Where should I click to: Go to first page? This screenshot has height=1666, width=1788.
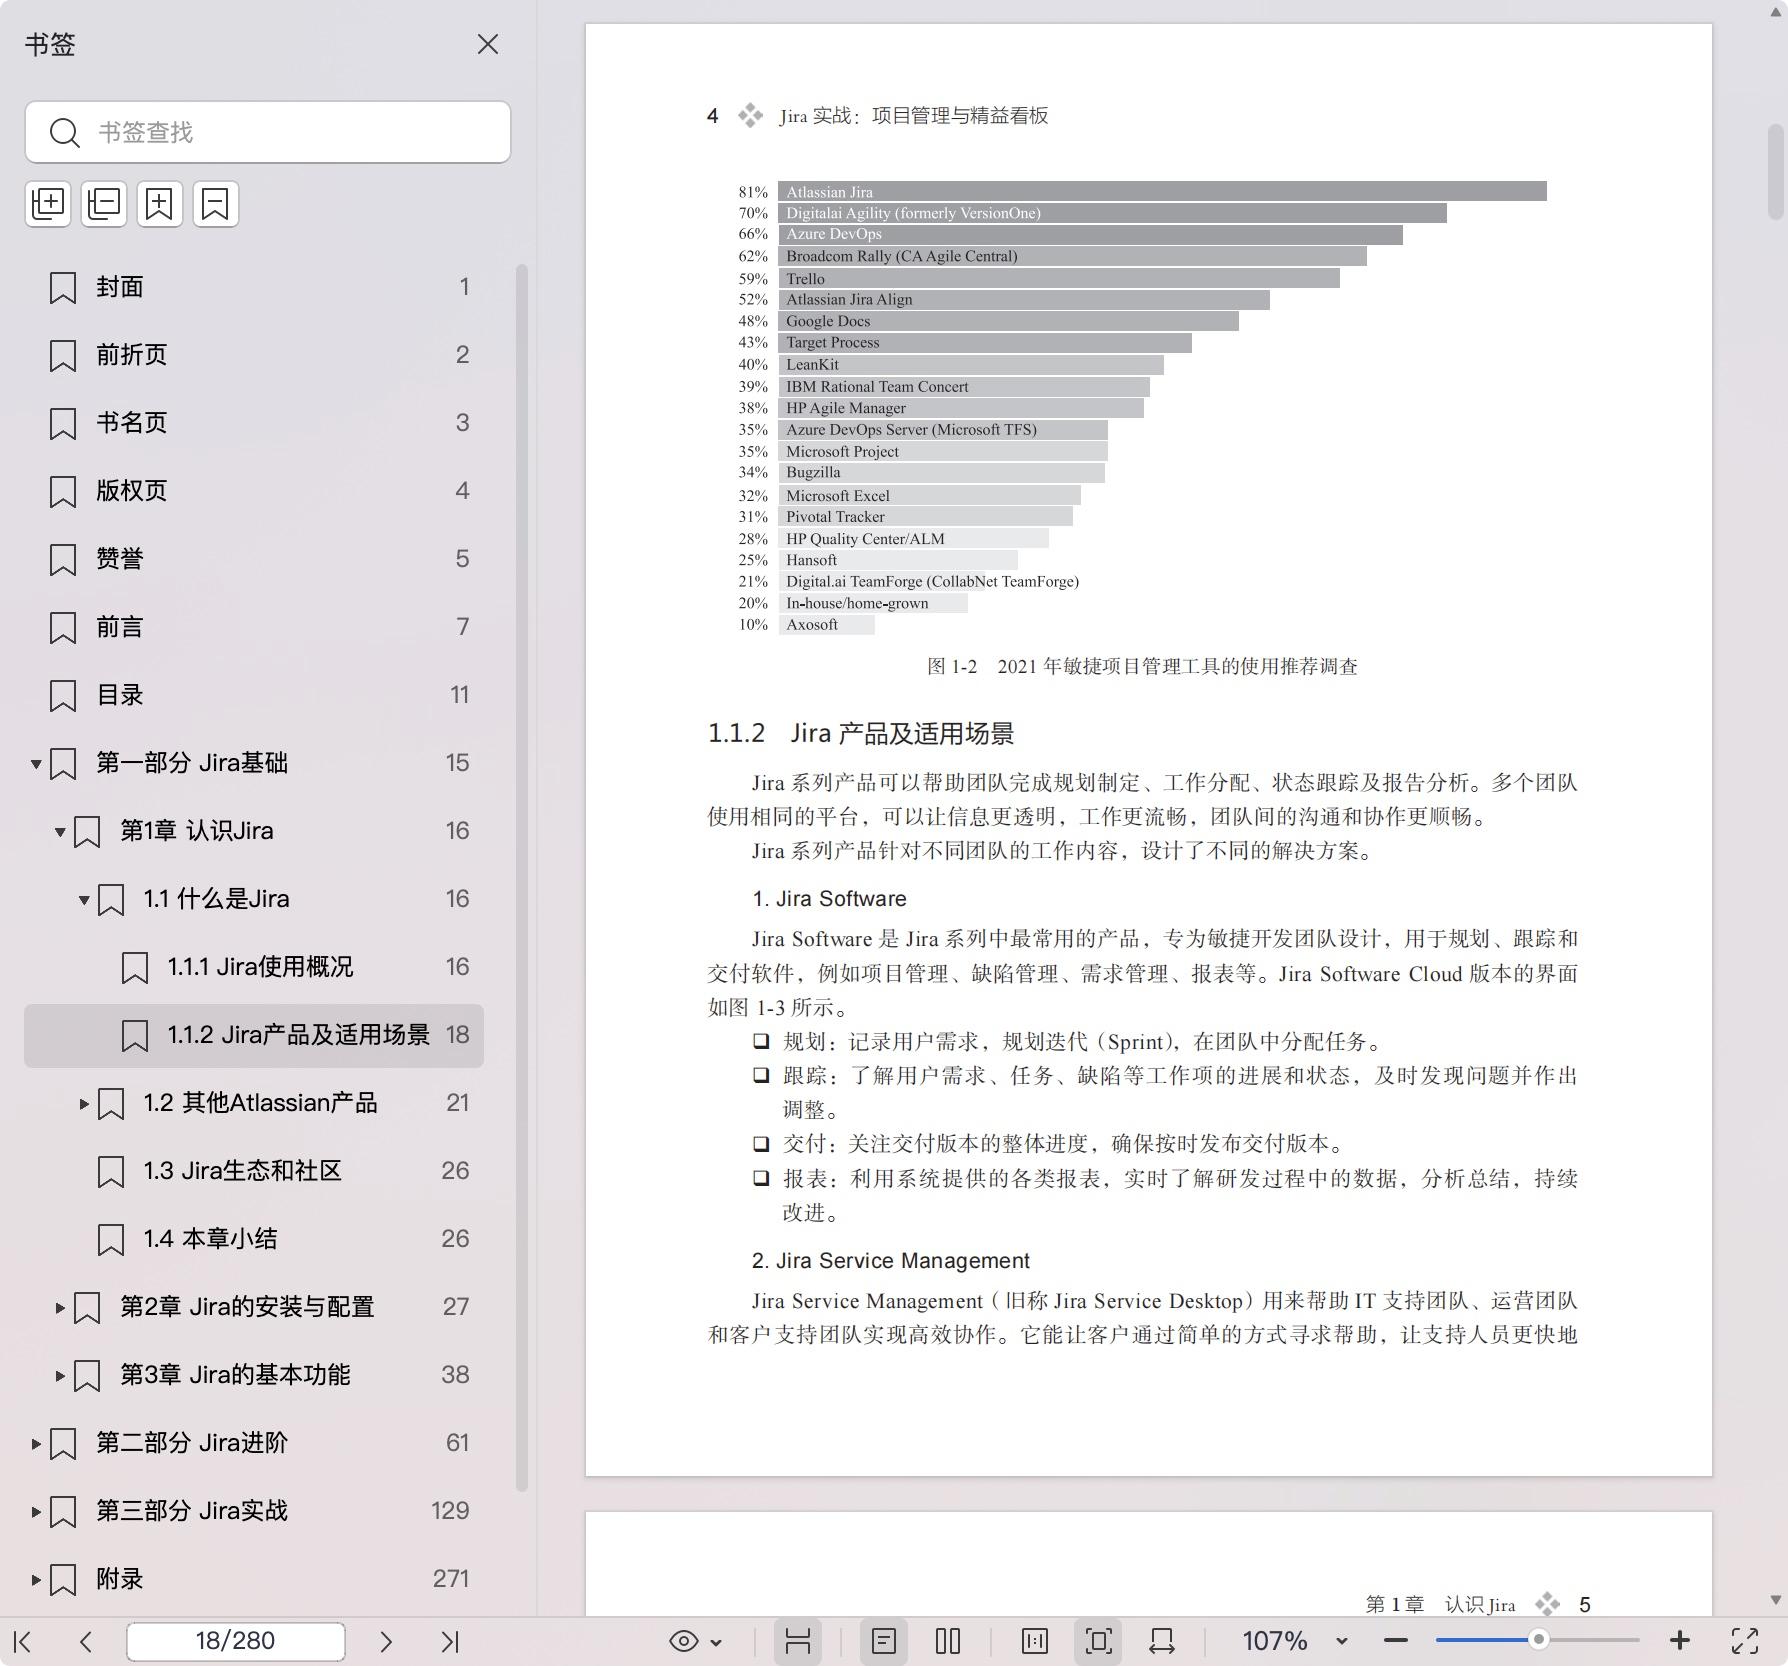pyautogui.click(x=23, y=1641)
